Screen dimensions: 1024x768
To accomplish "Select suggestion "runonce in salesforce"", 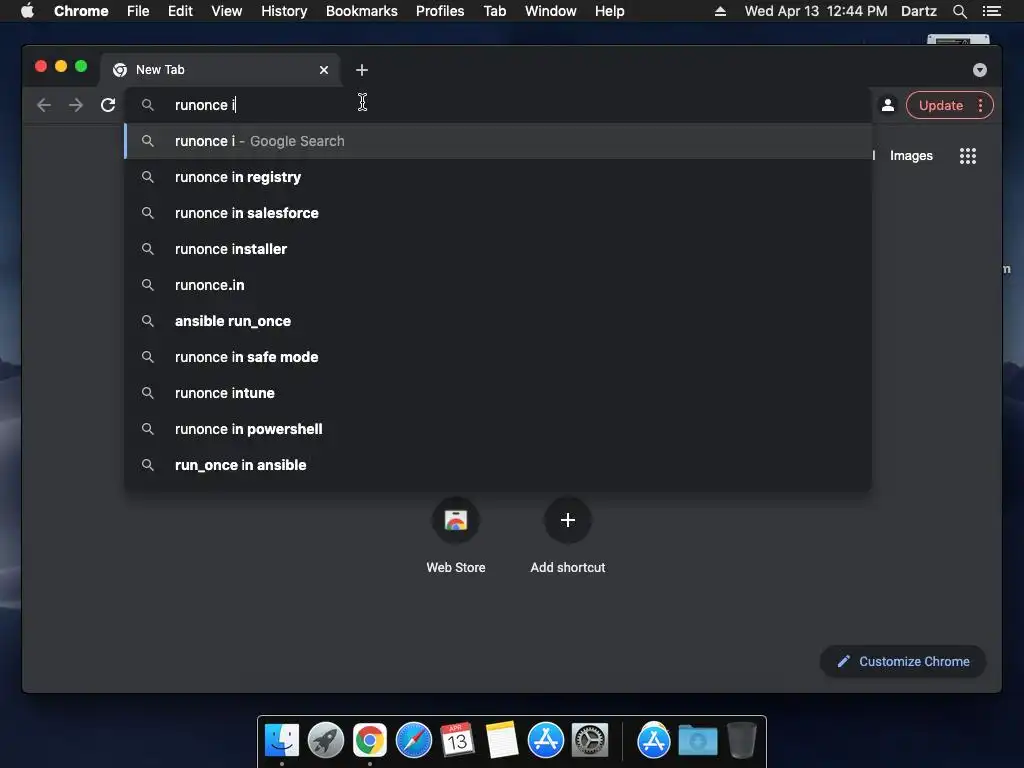I will (x=498, y=213).
